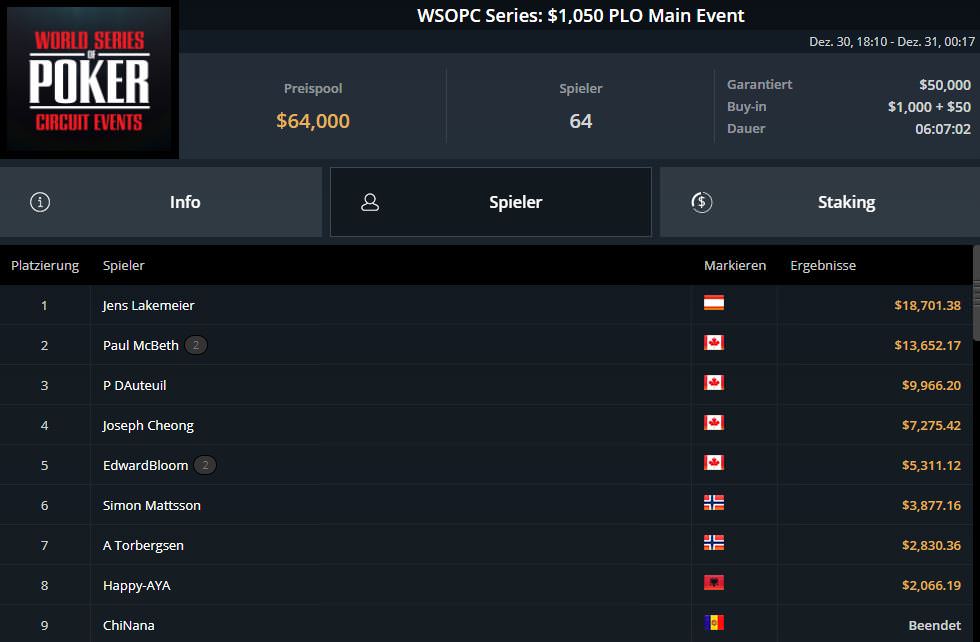Click the flag next to Happy-AYA
The image size is (980, 642).
pyautogui.click(x=714, y=583)
